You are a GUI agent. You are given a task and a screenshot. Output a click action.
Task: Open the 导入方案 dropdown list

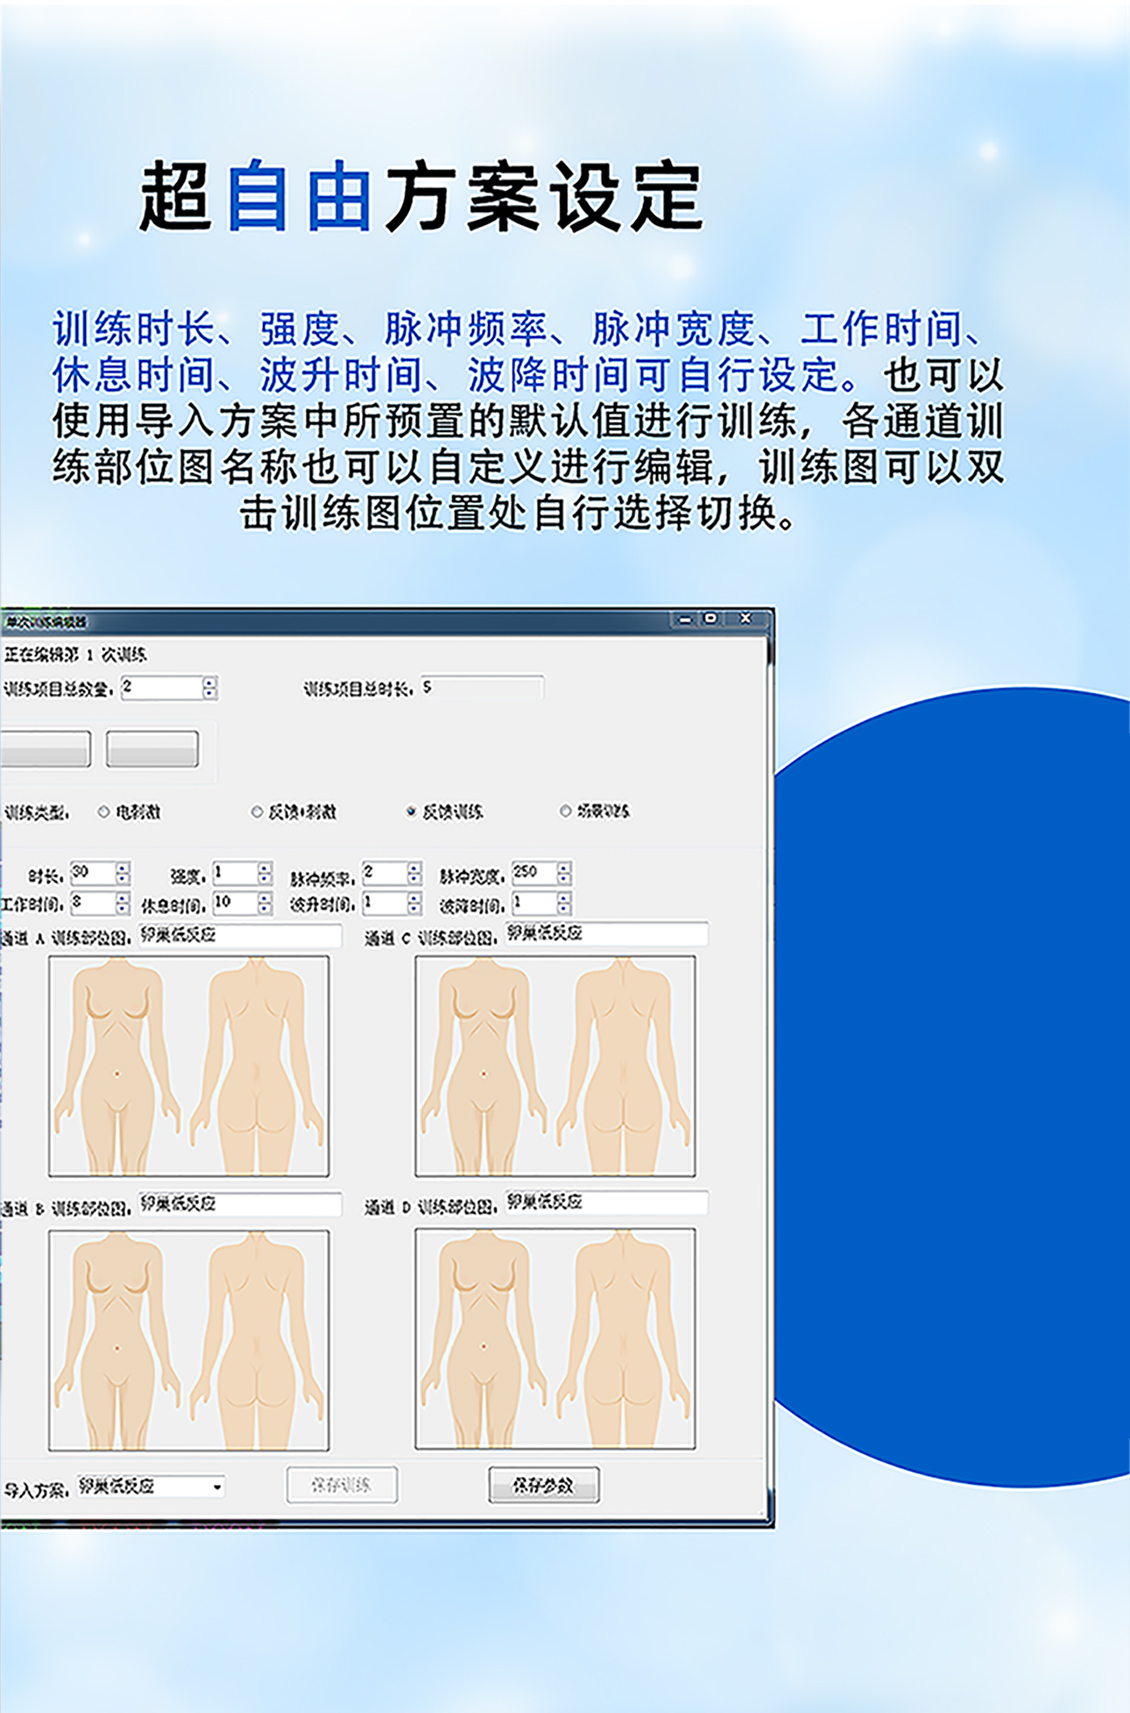(217, 1487)
